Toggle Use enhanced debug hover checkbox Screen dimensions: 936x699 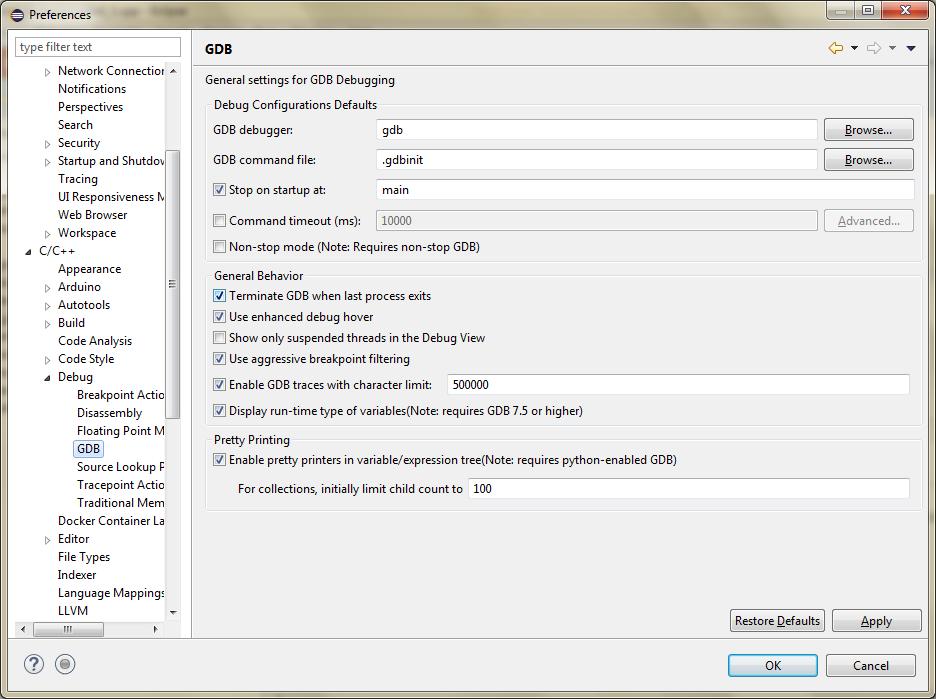[219, 316]
